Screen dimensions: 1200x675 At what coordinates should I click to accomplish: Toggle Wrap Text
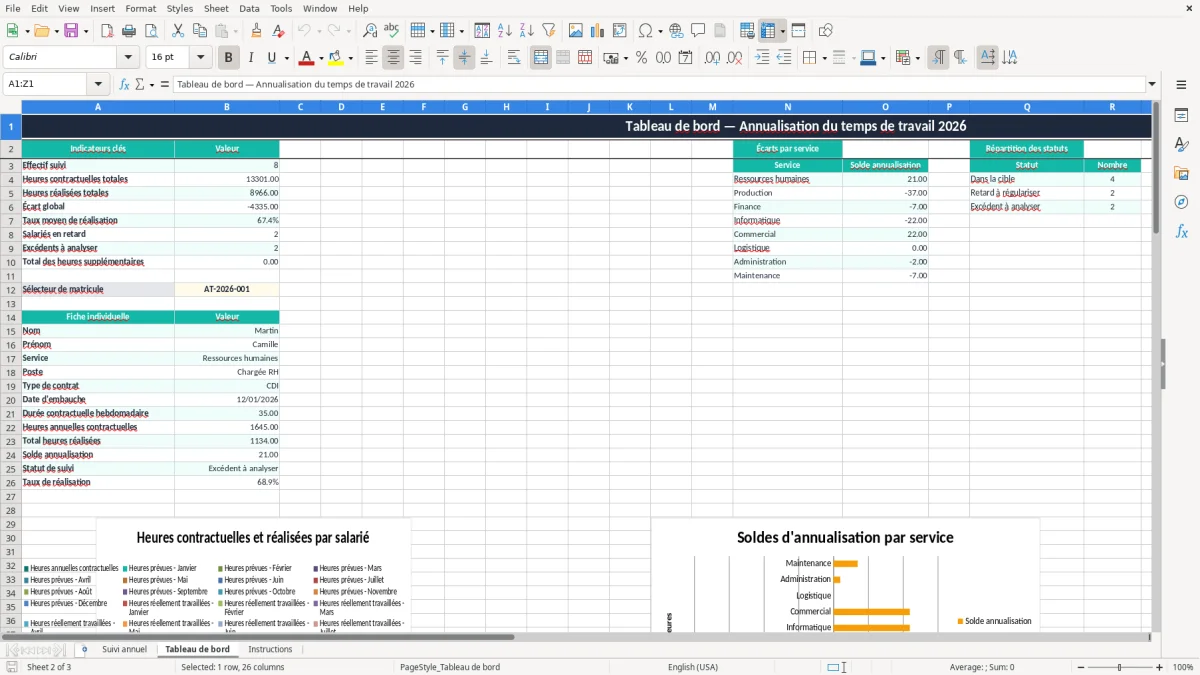pyautogui.click(x=514, y=58)
